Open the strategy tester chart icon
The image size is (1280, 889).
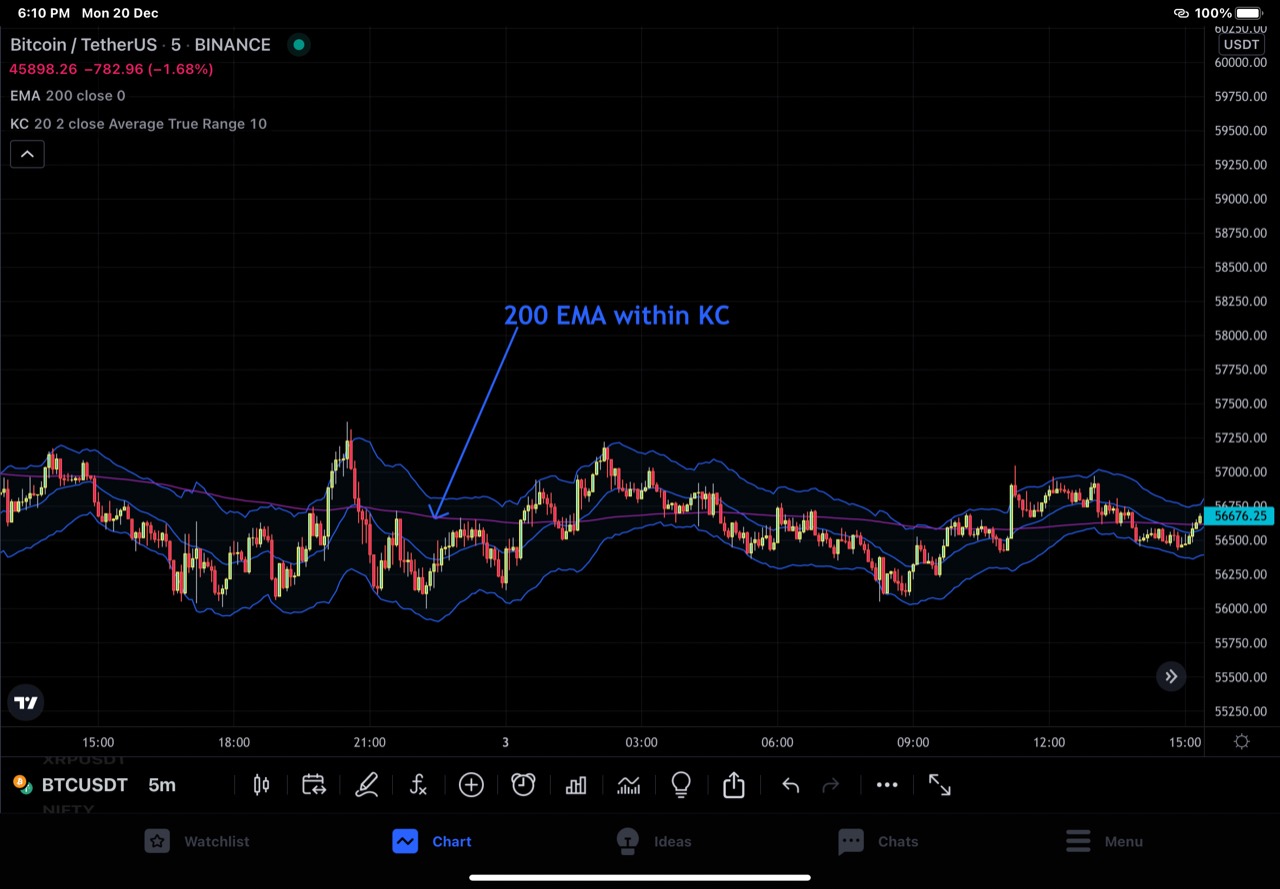pos(628,785)
